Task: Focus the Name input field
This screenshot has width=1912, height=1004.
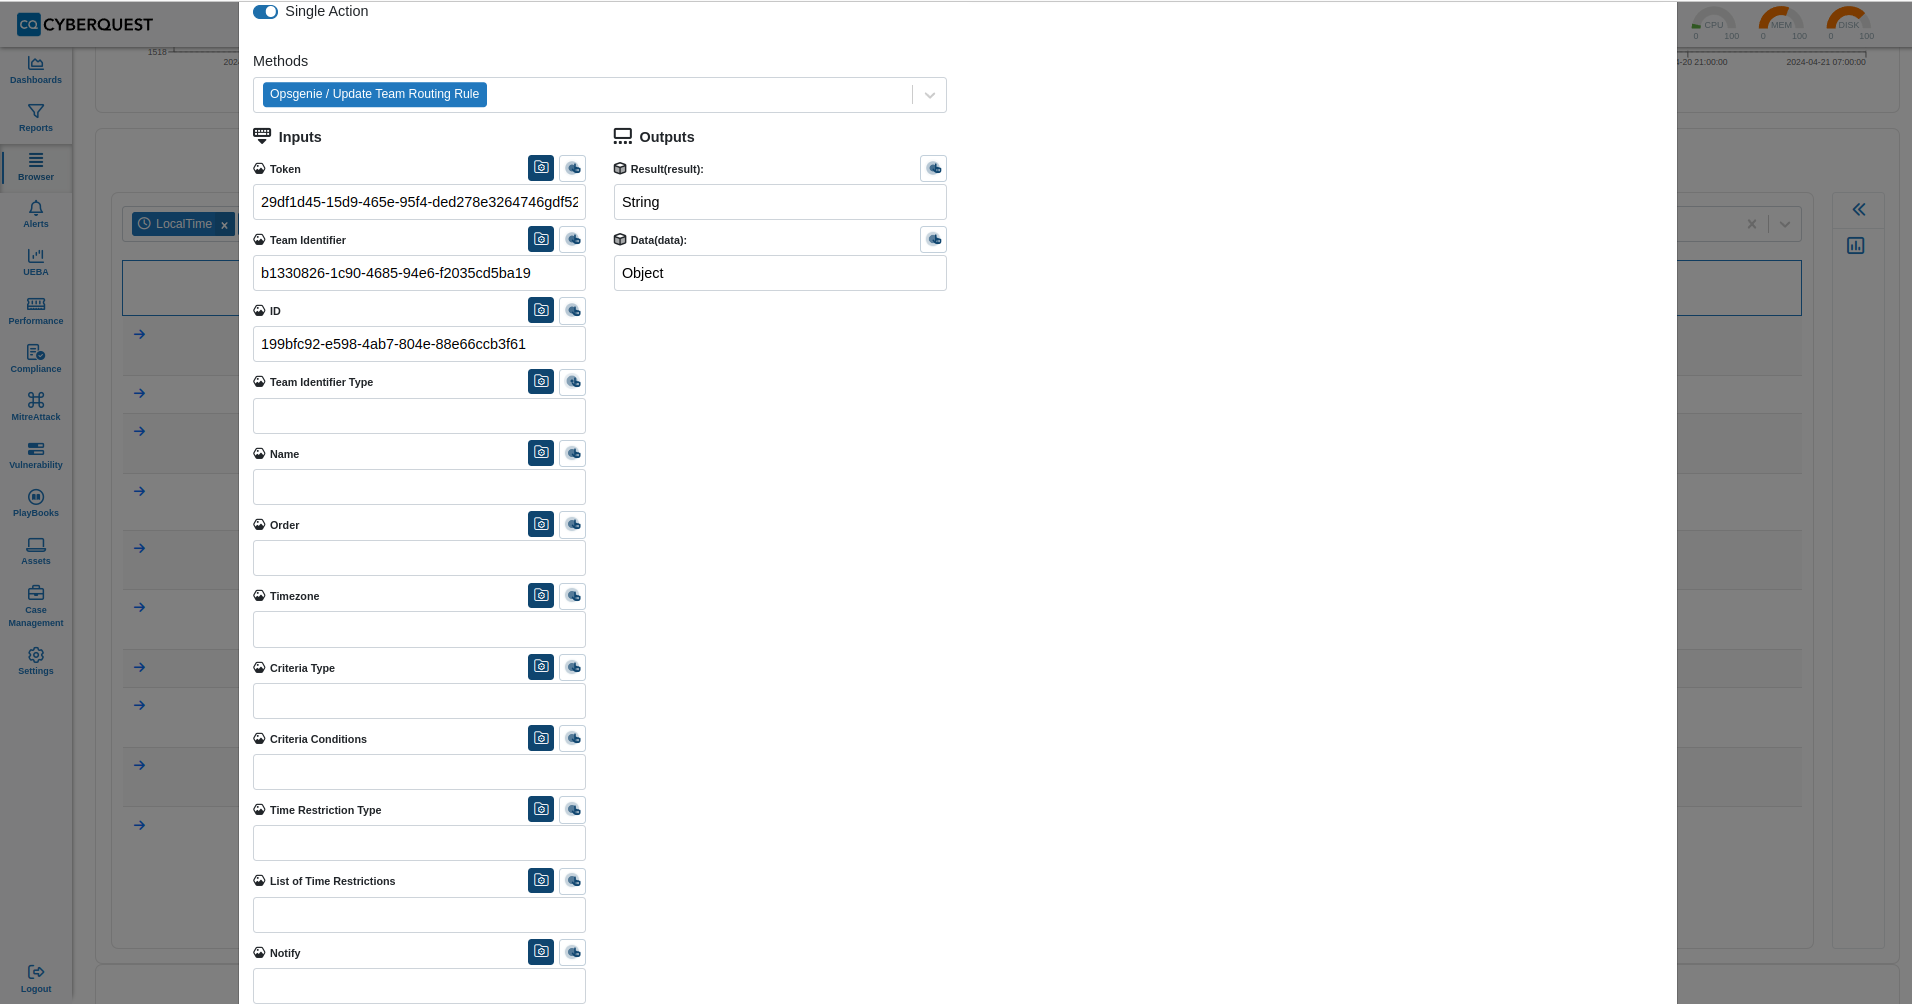Action: pos(419,487)
